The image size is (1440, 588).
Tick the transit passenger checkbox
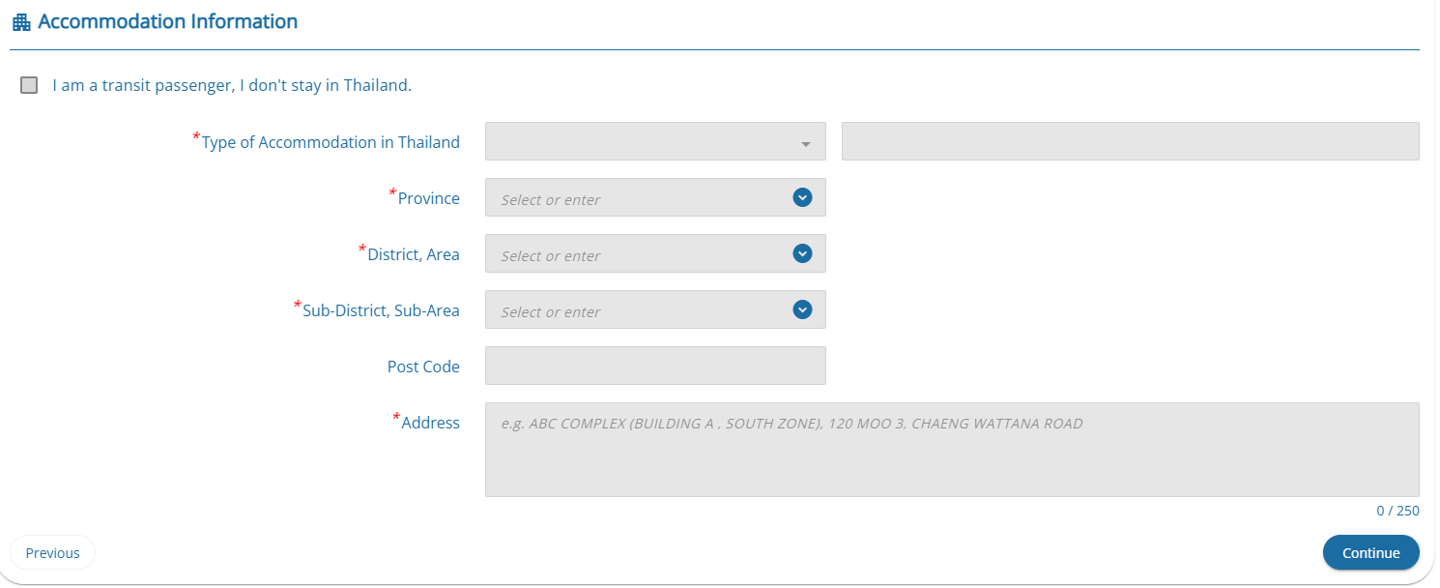[29, 85]
